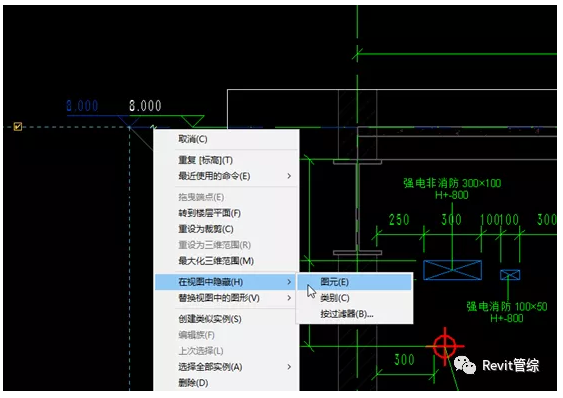Click 转到楼层平面(F) menu item

click(226, 213)
